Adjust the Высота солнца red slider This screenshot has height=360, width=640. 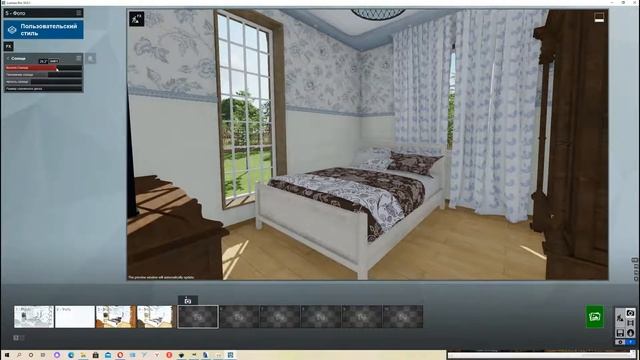(x=44, y=68)
